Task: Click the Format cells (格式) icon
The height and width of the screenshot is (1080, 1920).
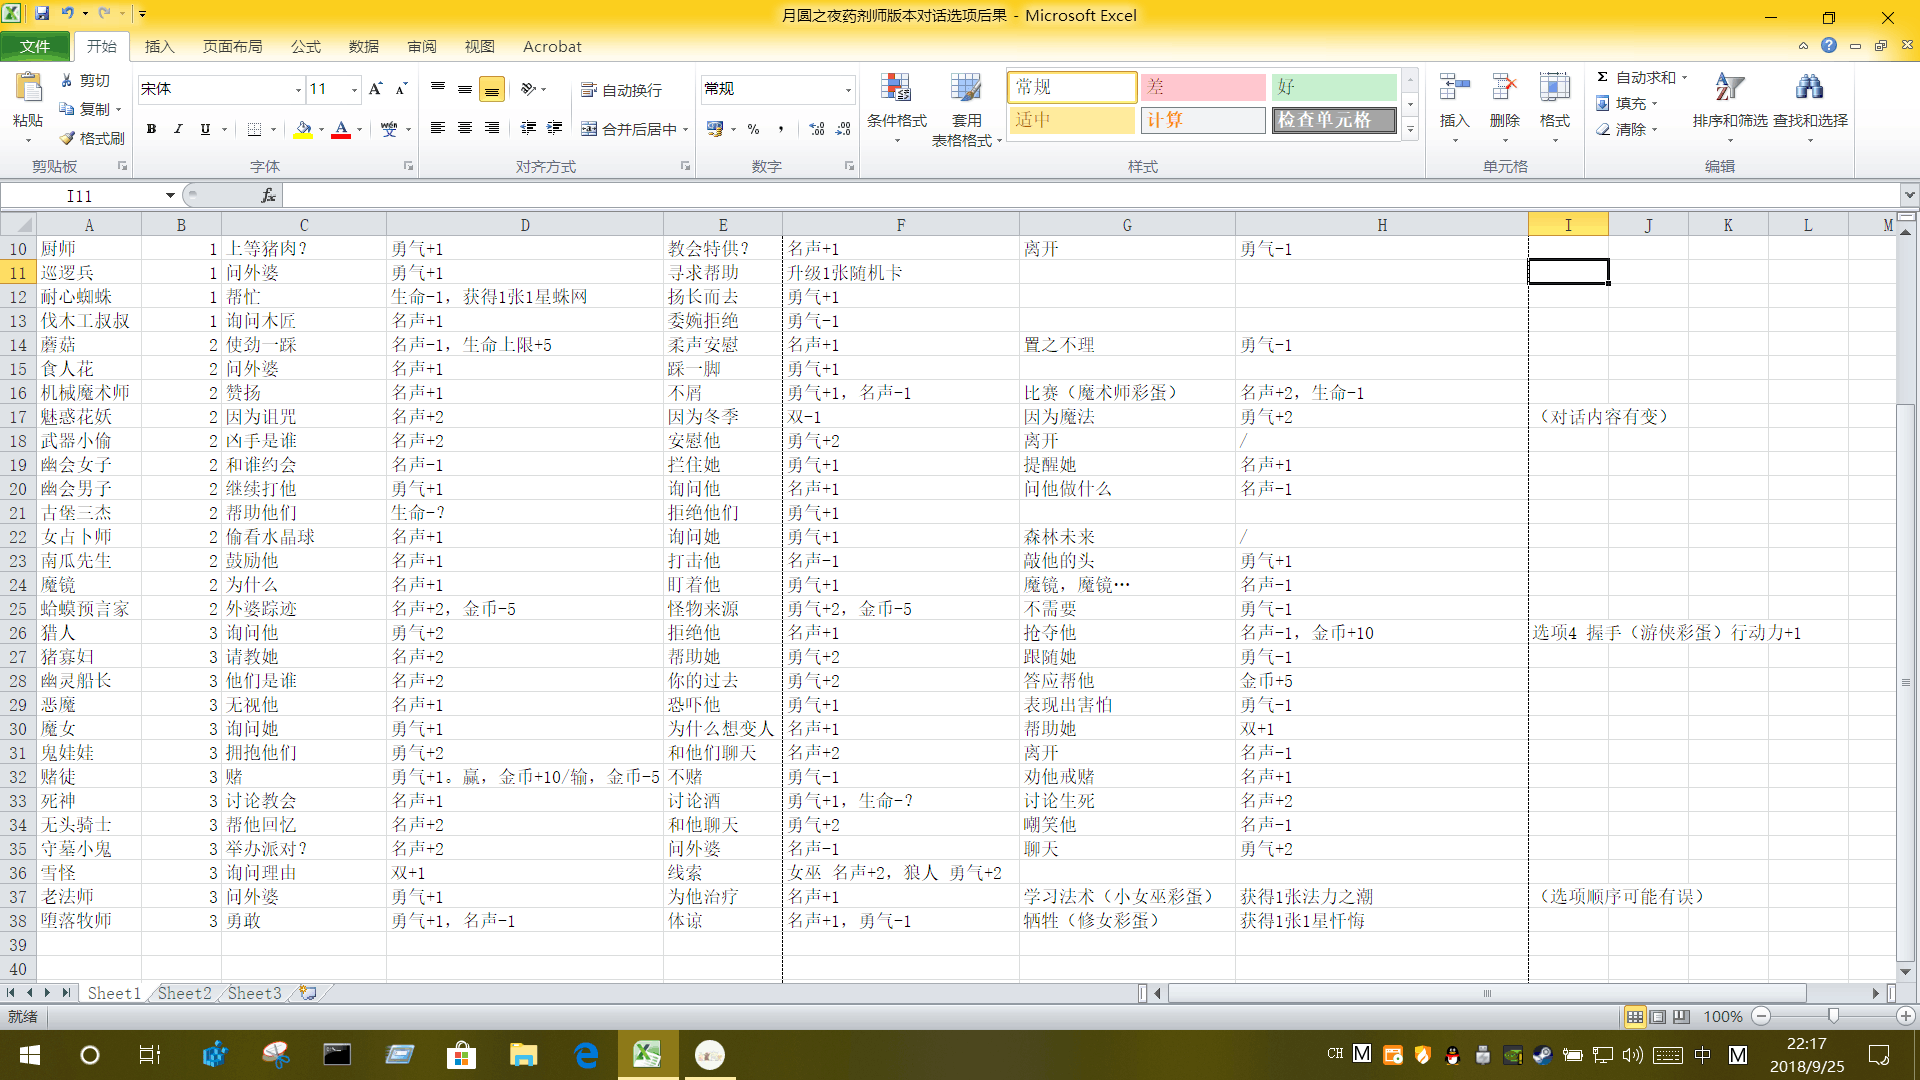Action: click(1554, 88)
